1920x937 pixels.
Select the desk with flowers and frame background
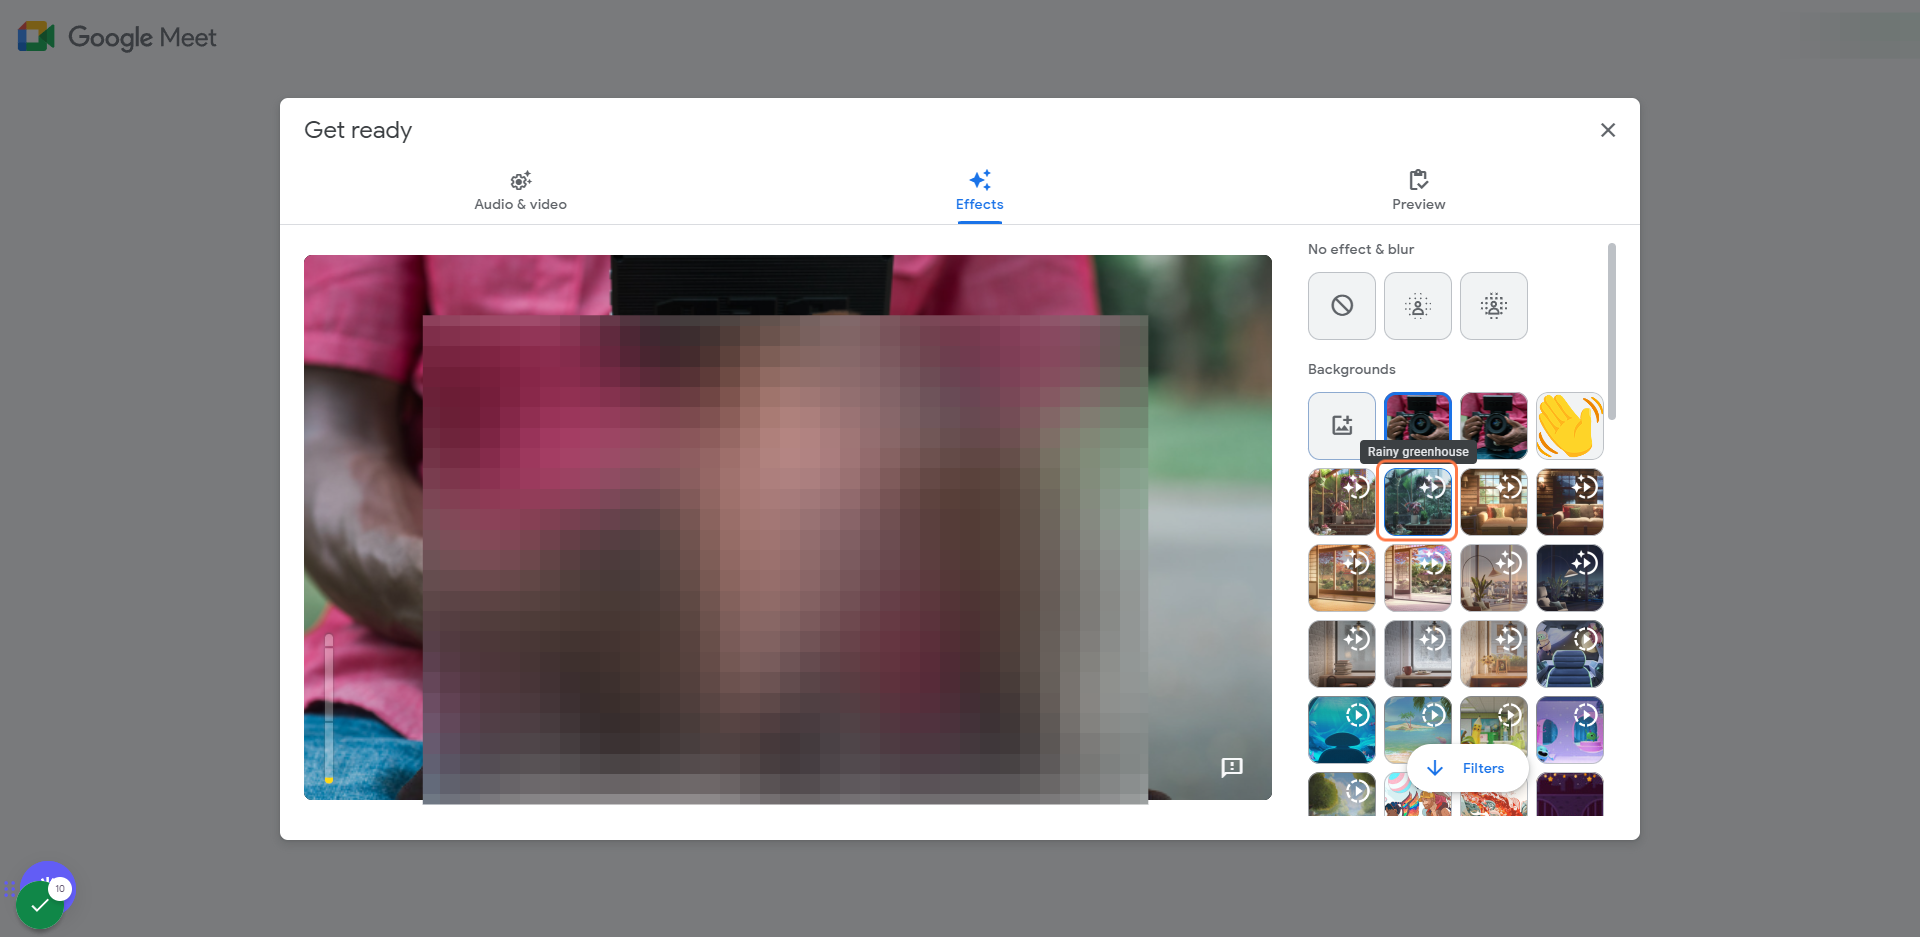(1494, 654)
